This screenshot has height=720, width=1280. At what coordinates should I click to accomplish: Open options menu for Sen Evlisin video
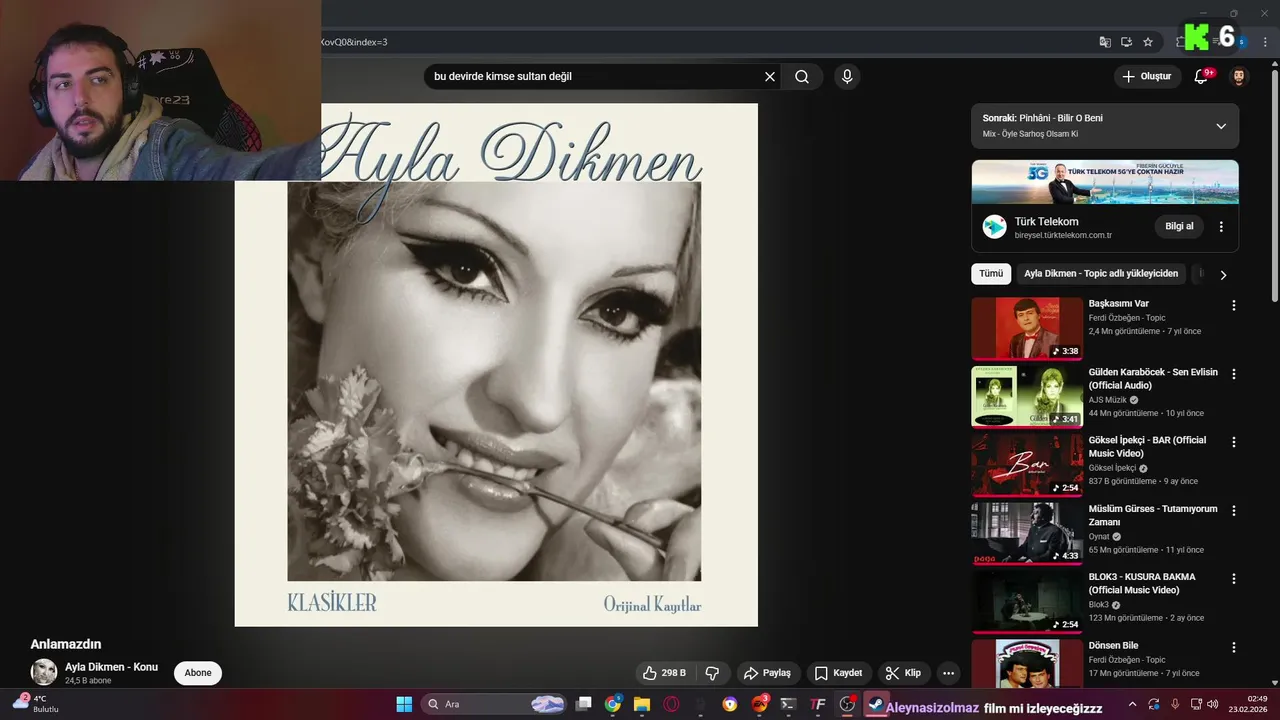tap(1233, 374)
